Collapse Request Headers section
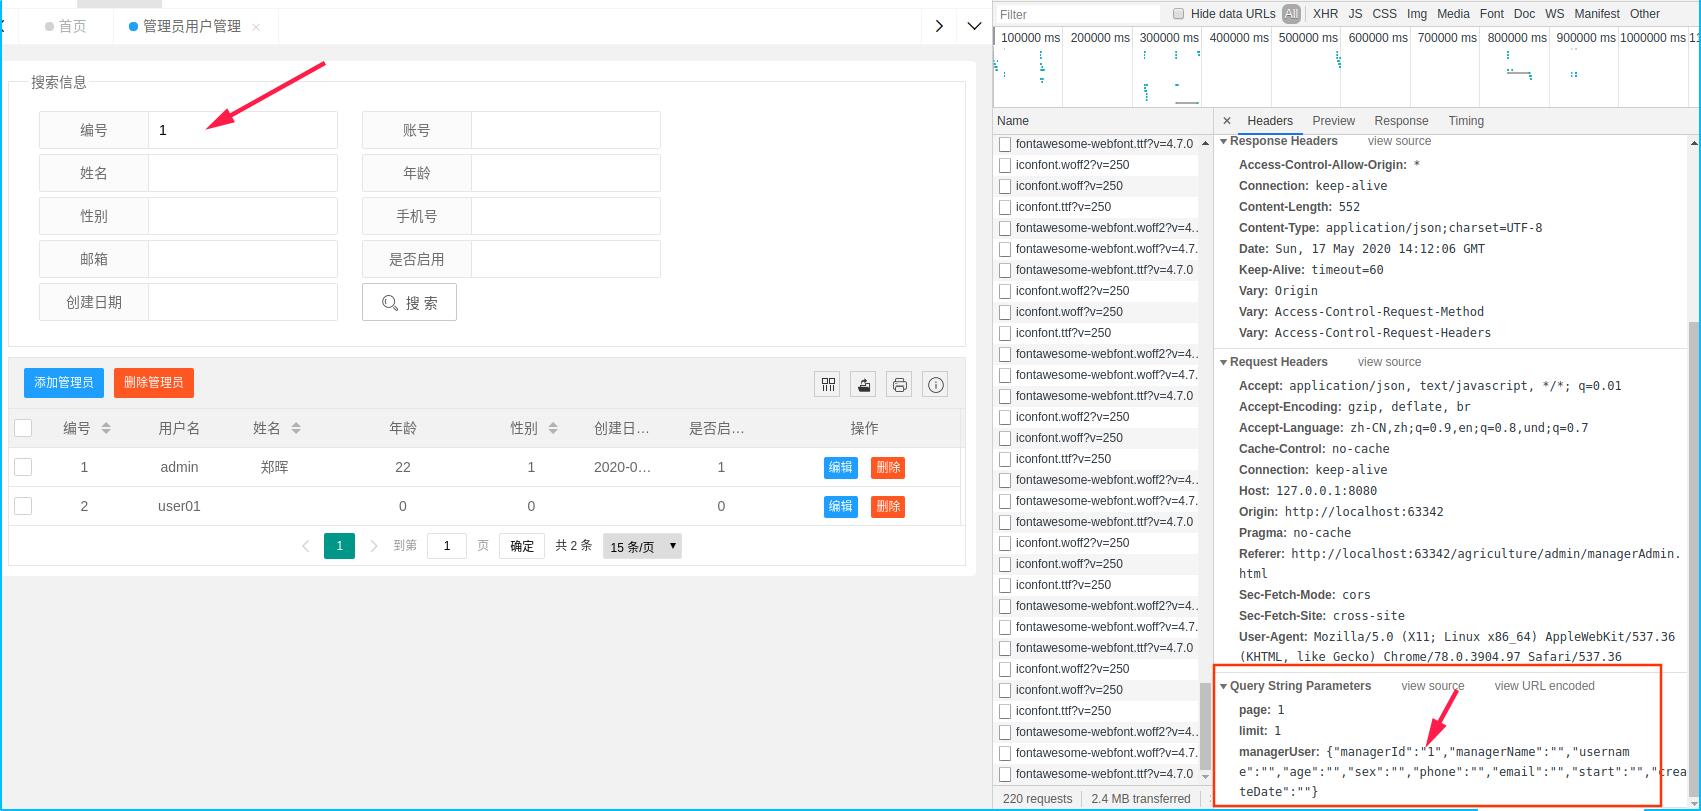Viewport: 1701px width, 811px height. (x=1224, y=362)
